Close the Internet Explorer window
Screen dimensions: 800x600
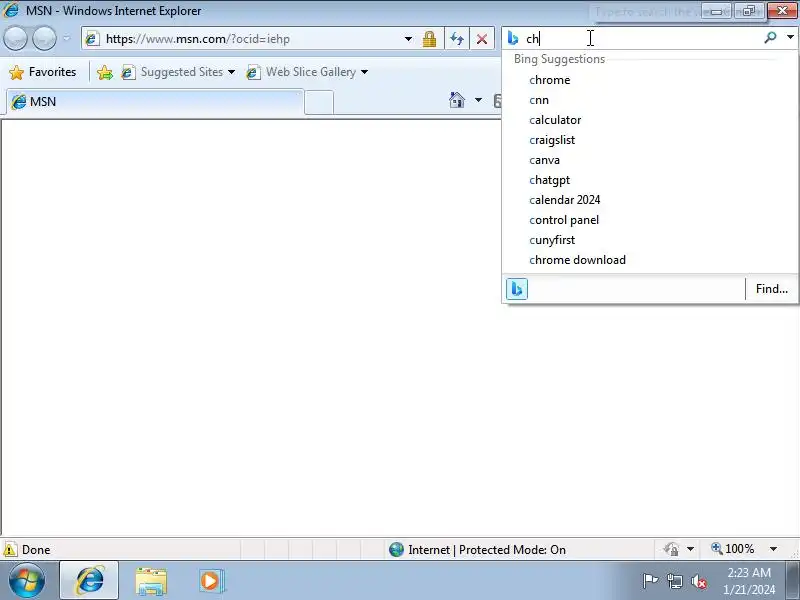click(x=782, y=10)
